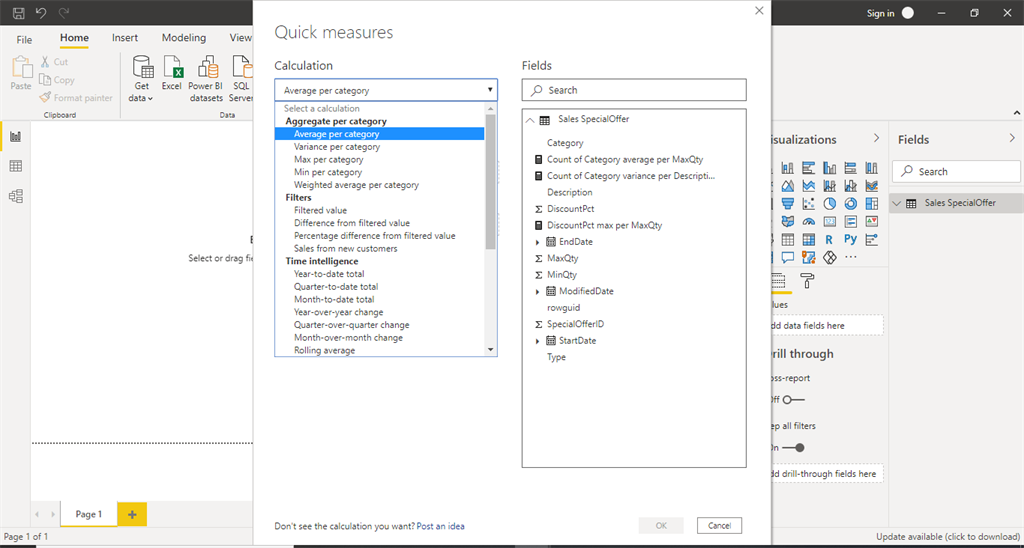Choose Variance per category calculation
Screen dimensions: 1024x548
coord(337,147)
